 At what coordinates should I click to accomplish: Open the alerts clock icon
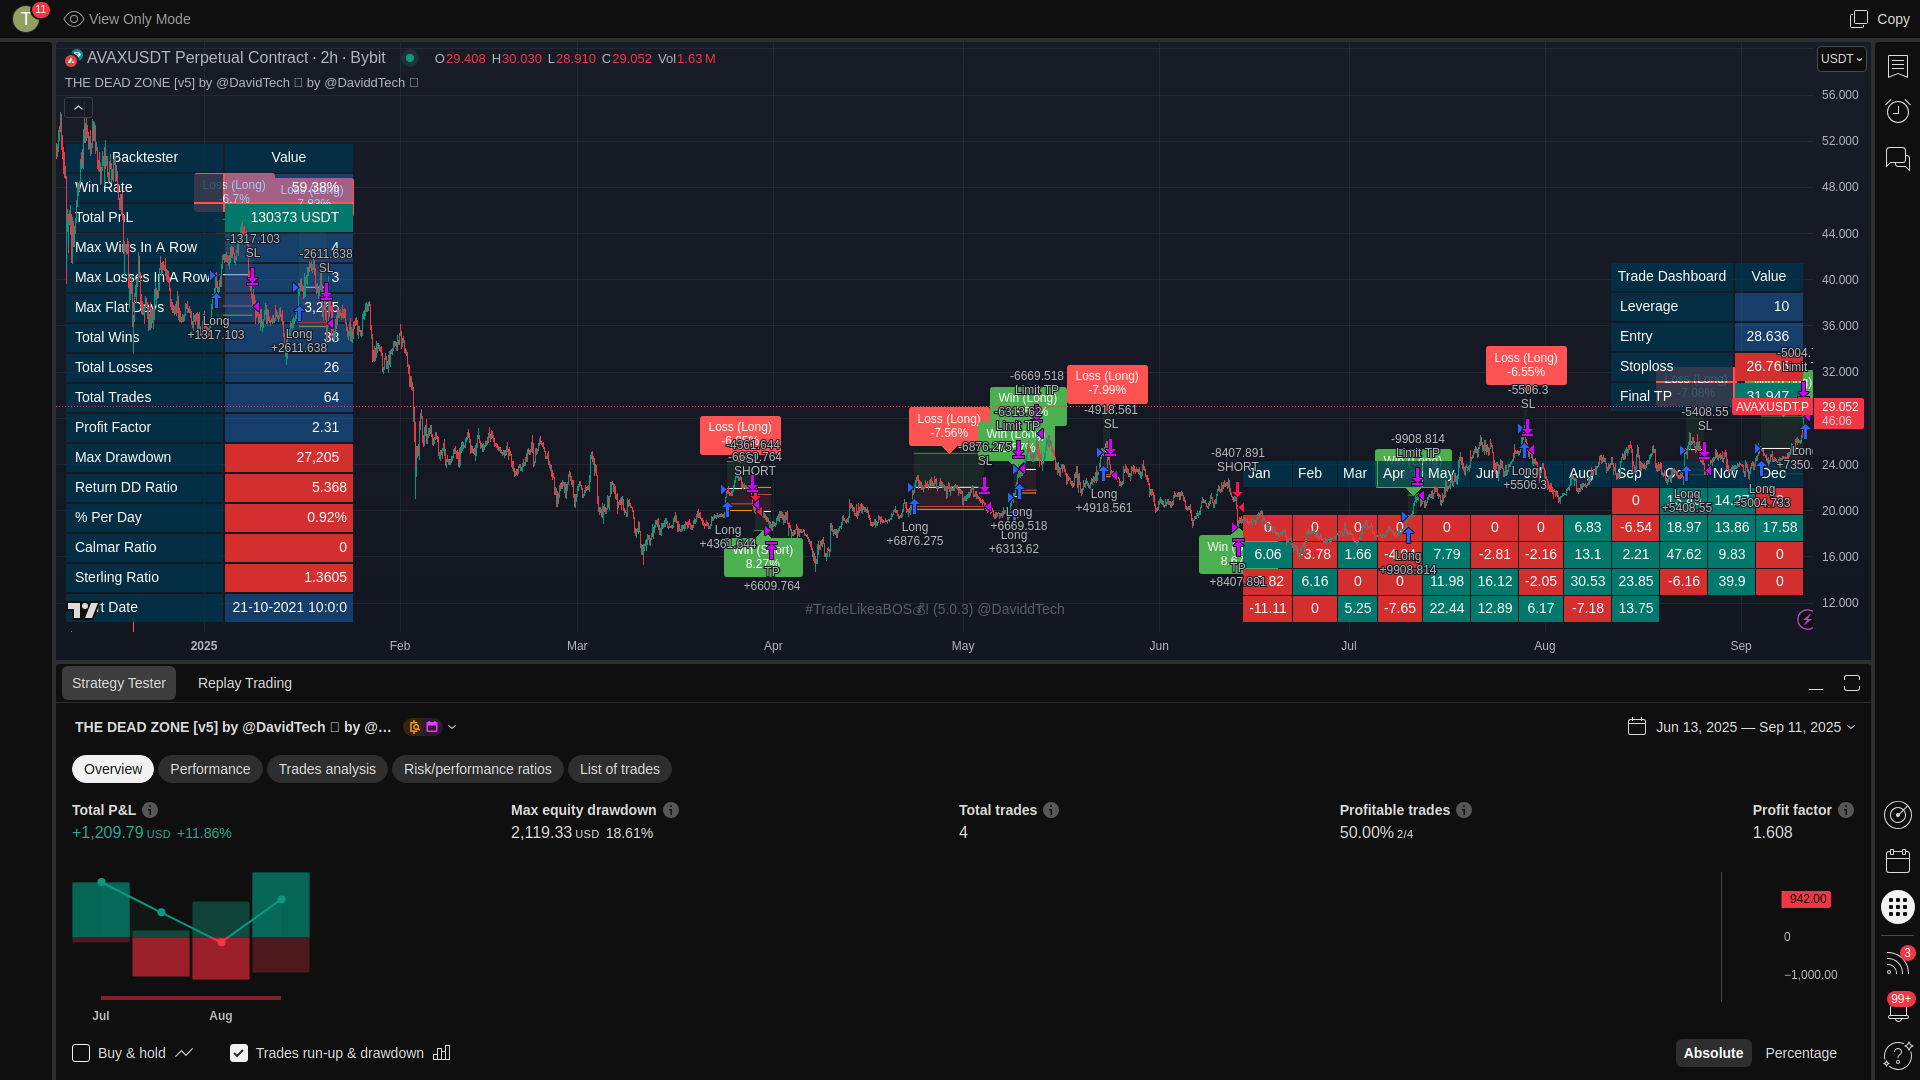point(1897,111)
